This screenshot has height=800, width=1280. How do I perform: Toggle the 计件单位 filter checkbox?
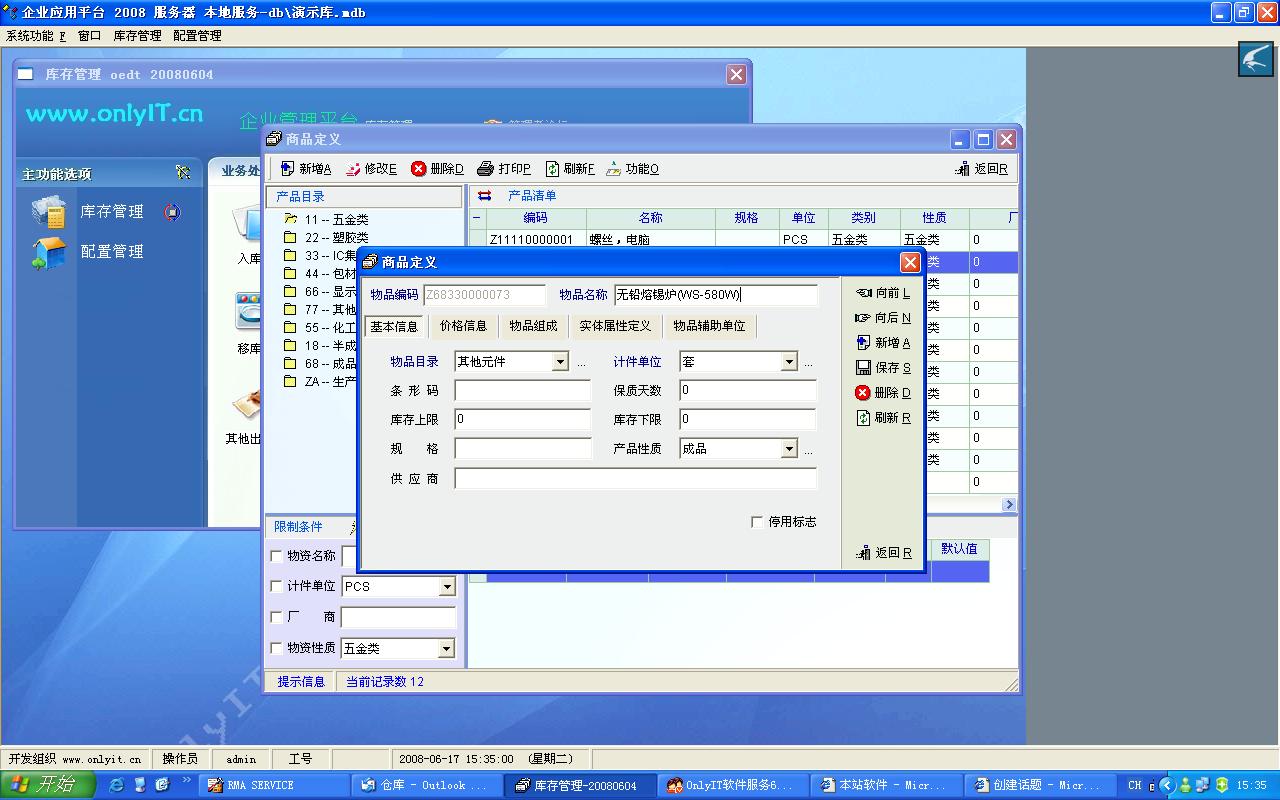coord(277,587)
